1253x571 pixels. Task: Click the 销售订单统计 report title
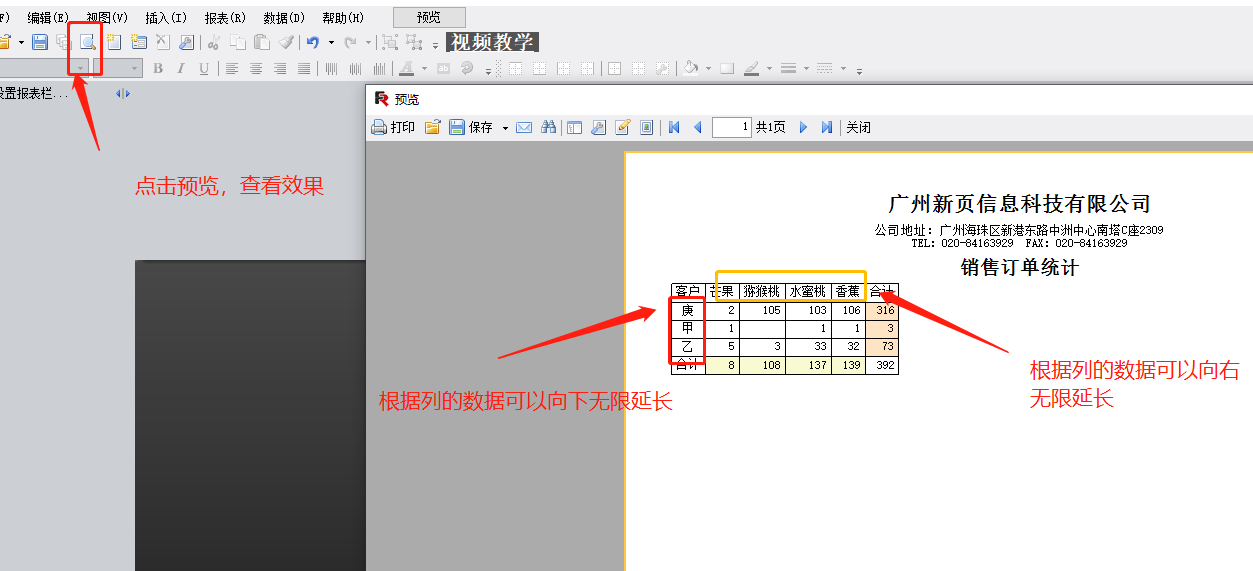(1019, 267)
